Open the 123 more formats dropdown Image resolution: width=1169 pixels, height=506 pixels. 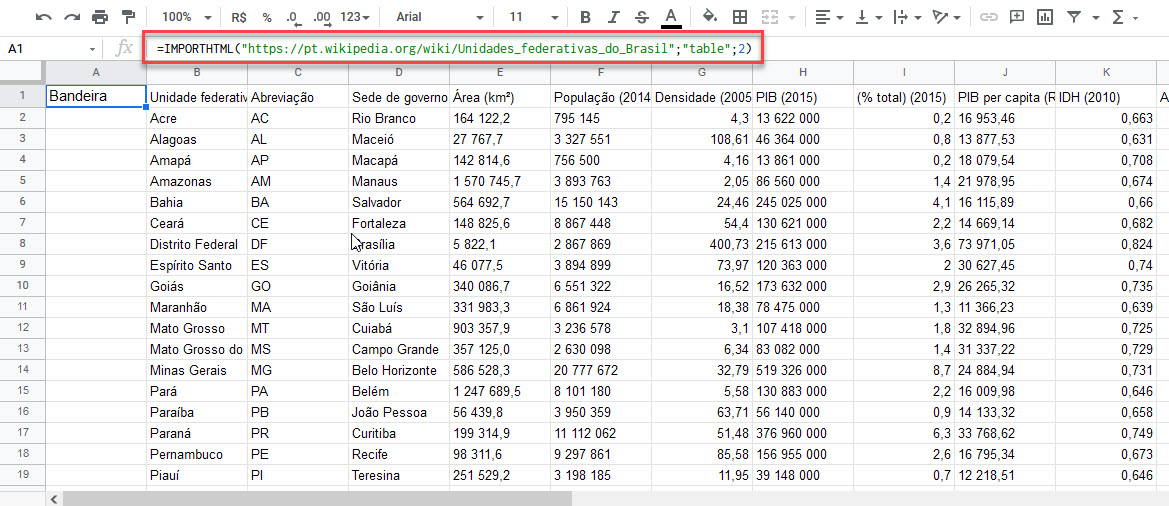[x=355, y=16]
